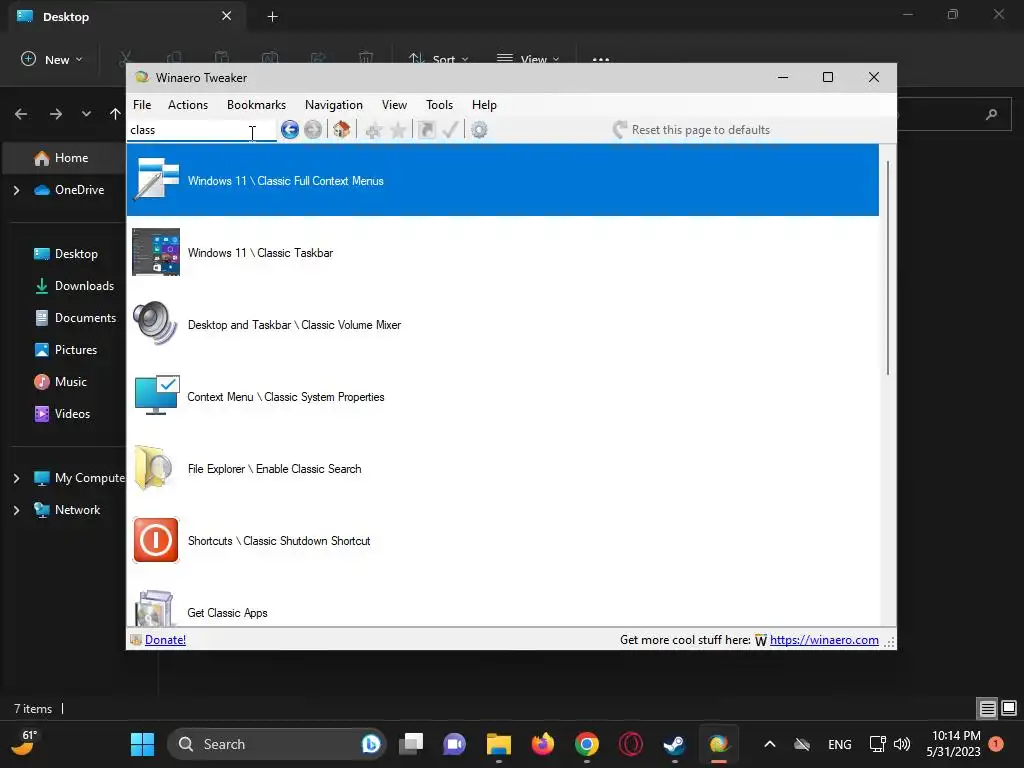Launch Google Chrome from the taskbar
This screenshot has width=1024, height=768.
pyautogui.click(x=586, y=744)
